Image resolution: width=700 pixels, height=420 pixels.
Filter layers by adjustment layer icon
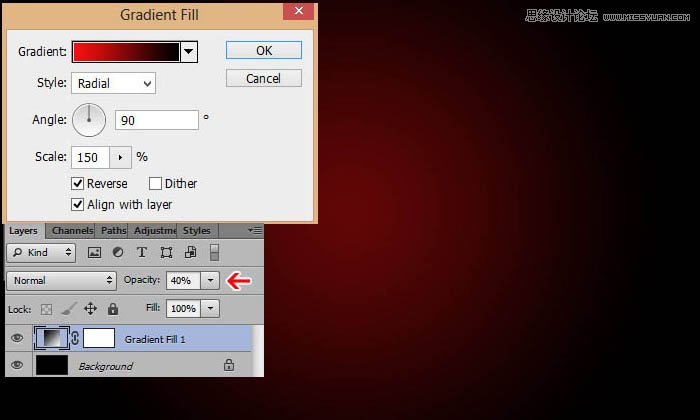118,252
